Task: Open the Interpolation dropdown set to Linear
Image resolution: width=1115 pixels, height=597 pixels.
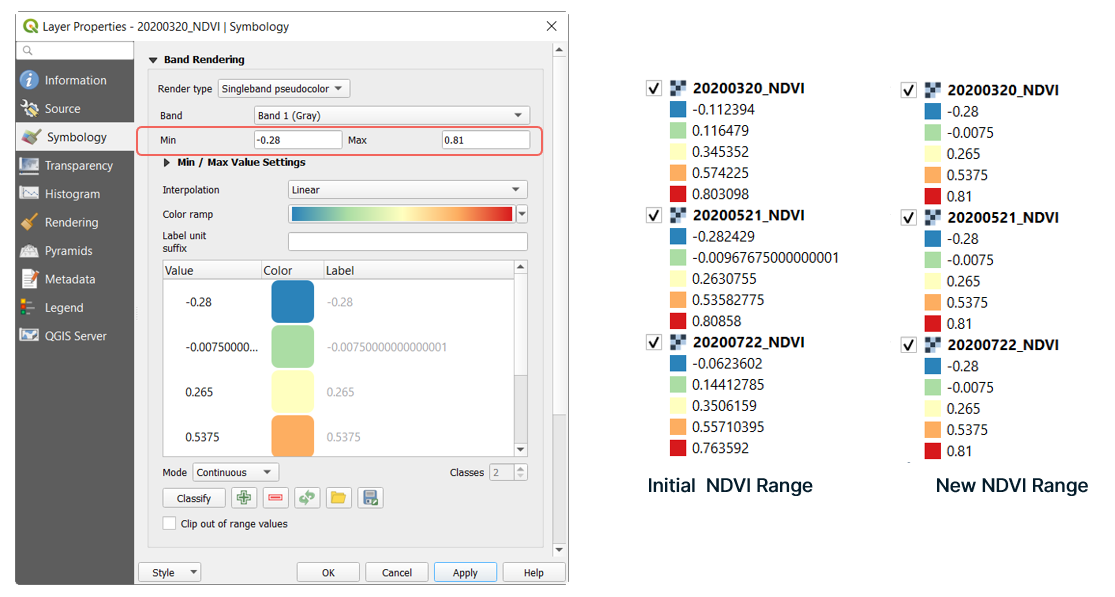Action: (407, 190)
